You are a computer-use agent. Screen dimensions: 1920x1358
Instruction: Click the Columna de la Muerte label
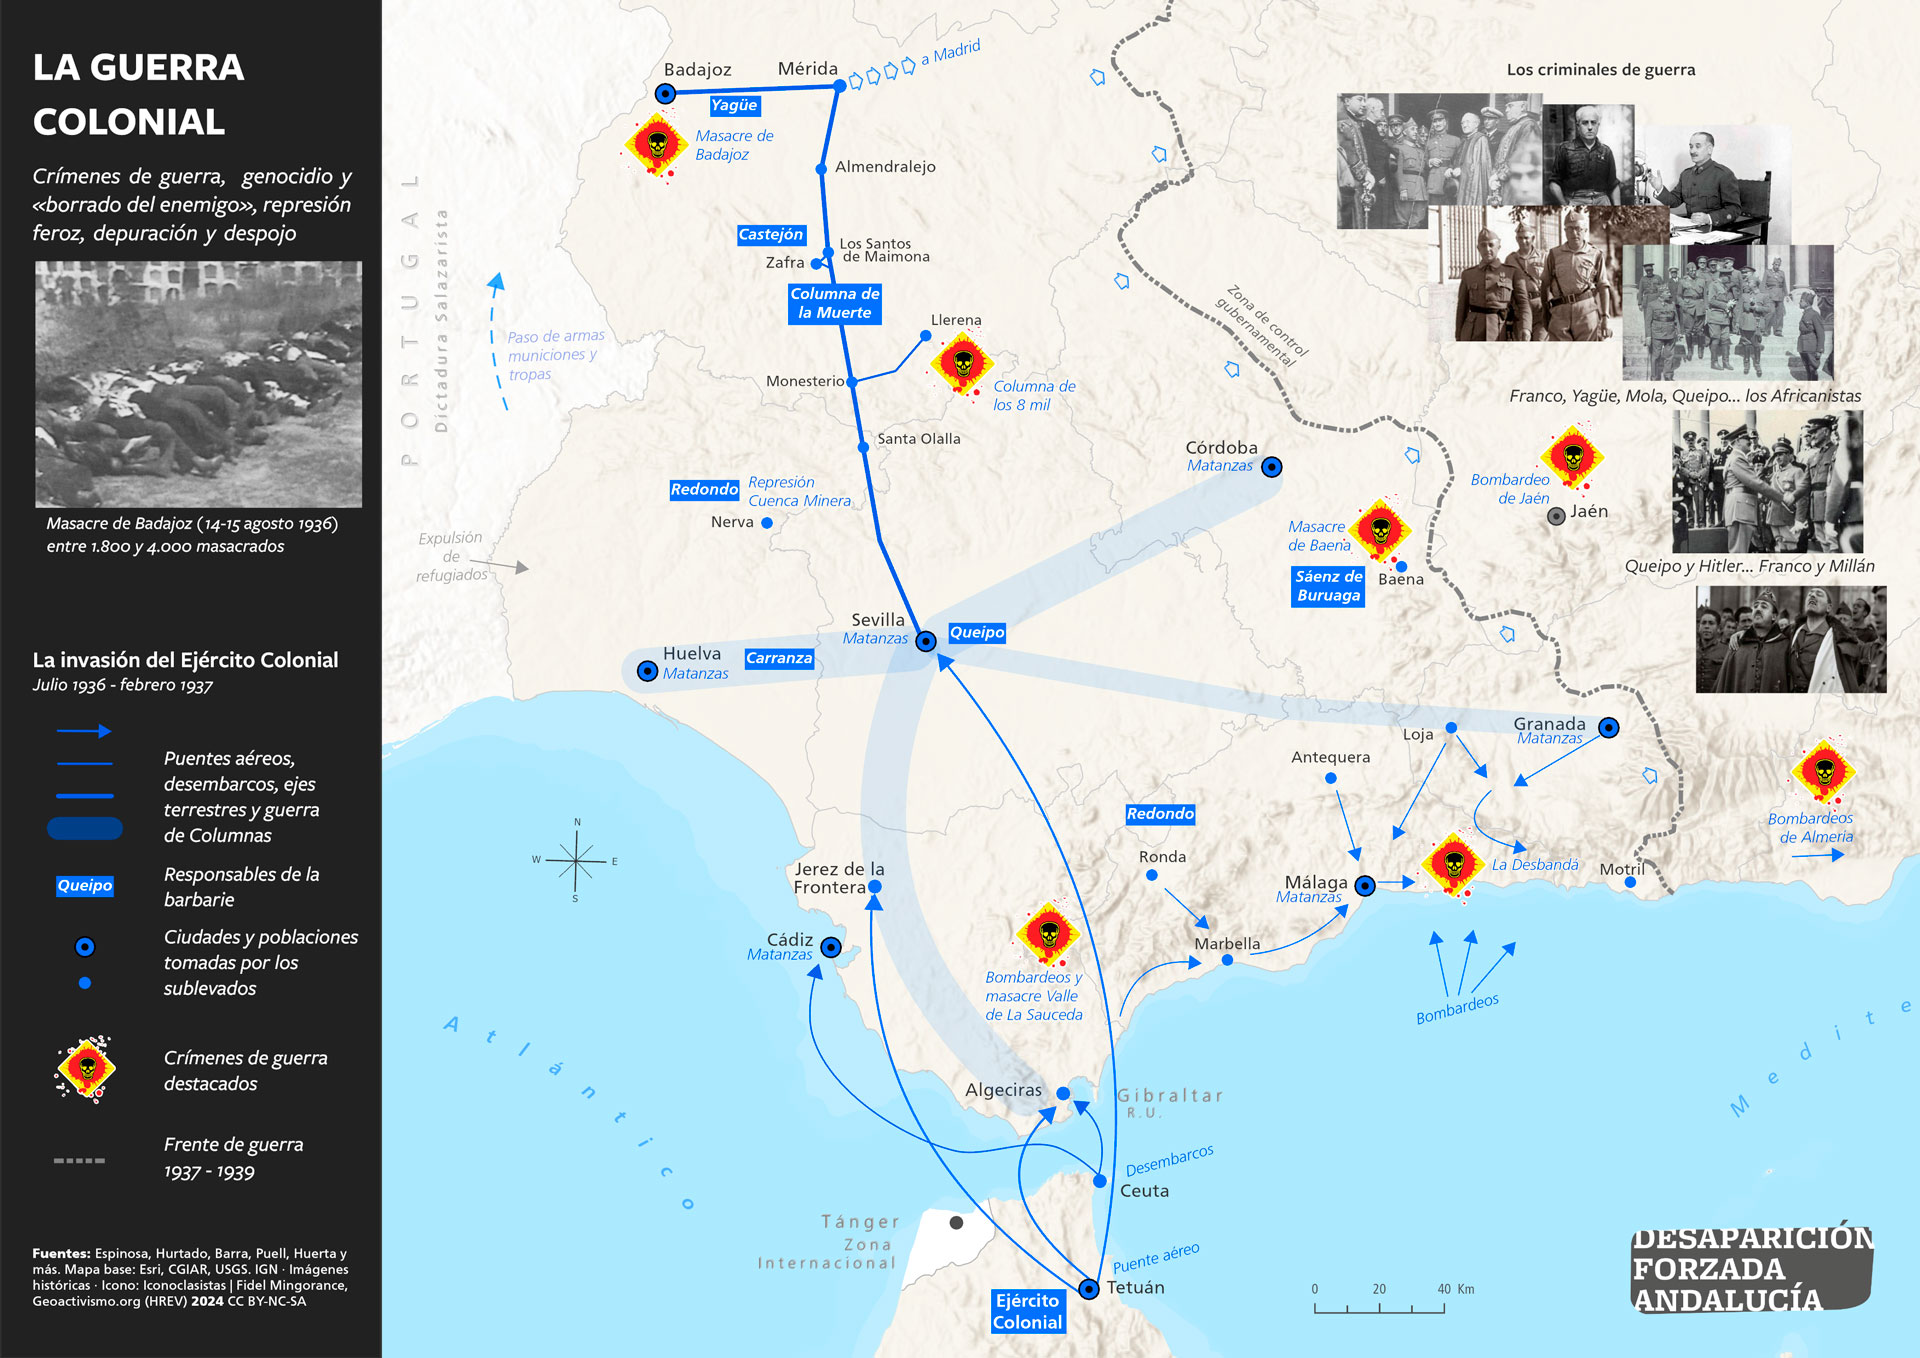[834, 303]
